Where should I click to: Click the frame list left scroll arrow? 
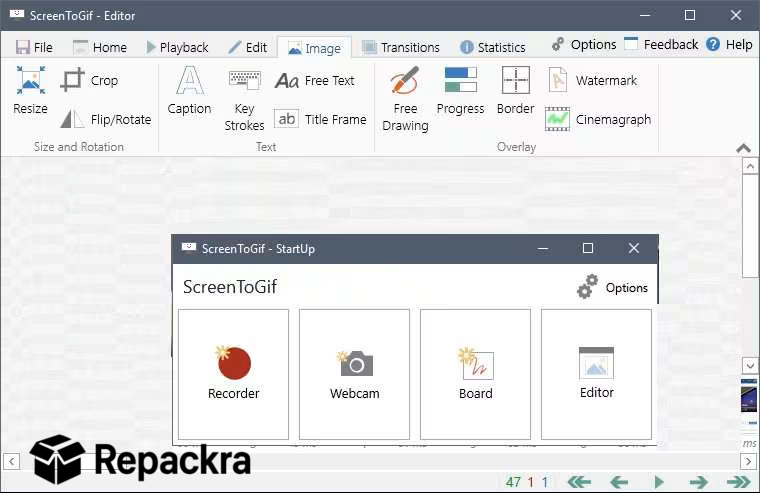12,461
